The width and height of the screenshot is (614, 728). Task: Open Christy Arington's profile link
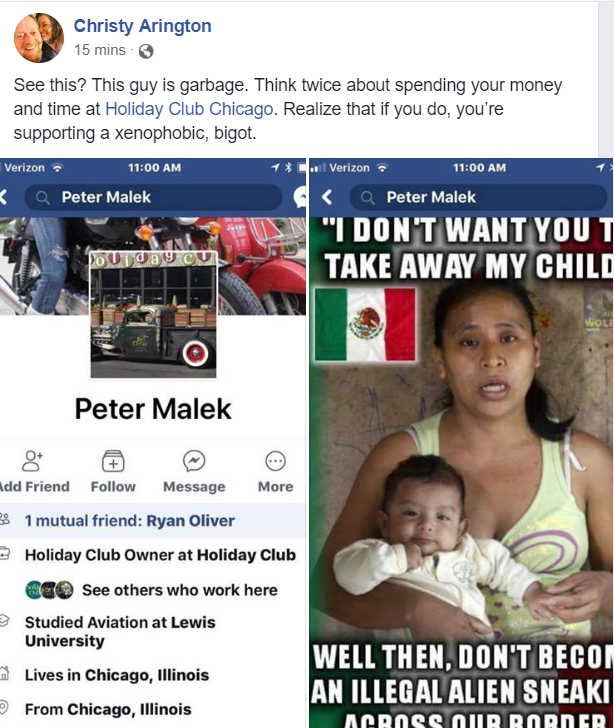click(x=143, y=26)
